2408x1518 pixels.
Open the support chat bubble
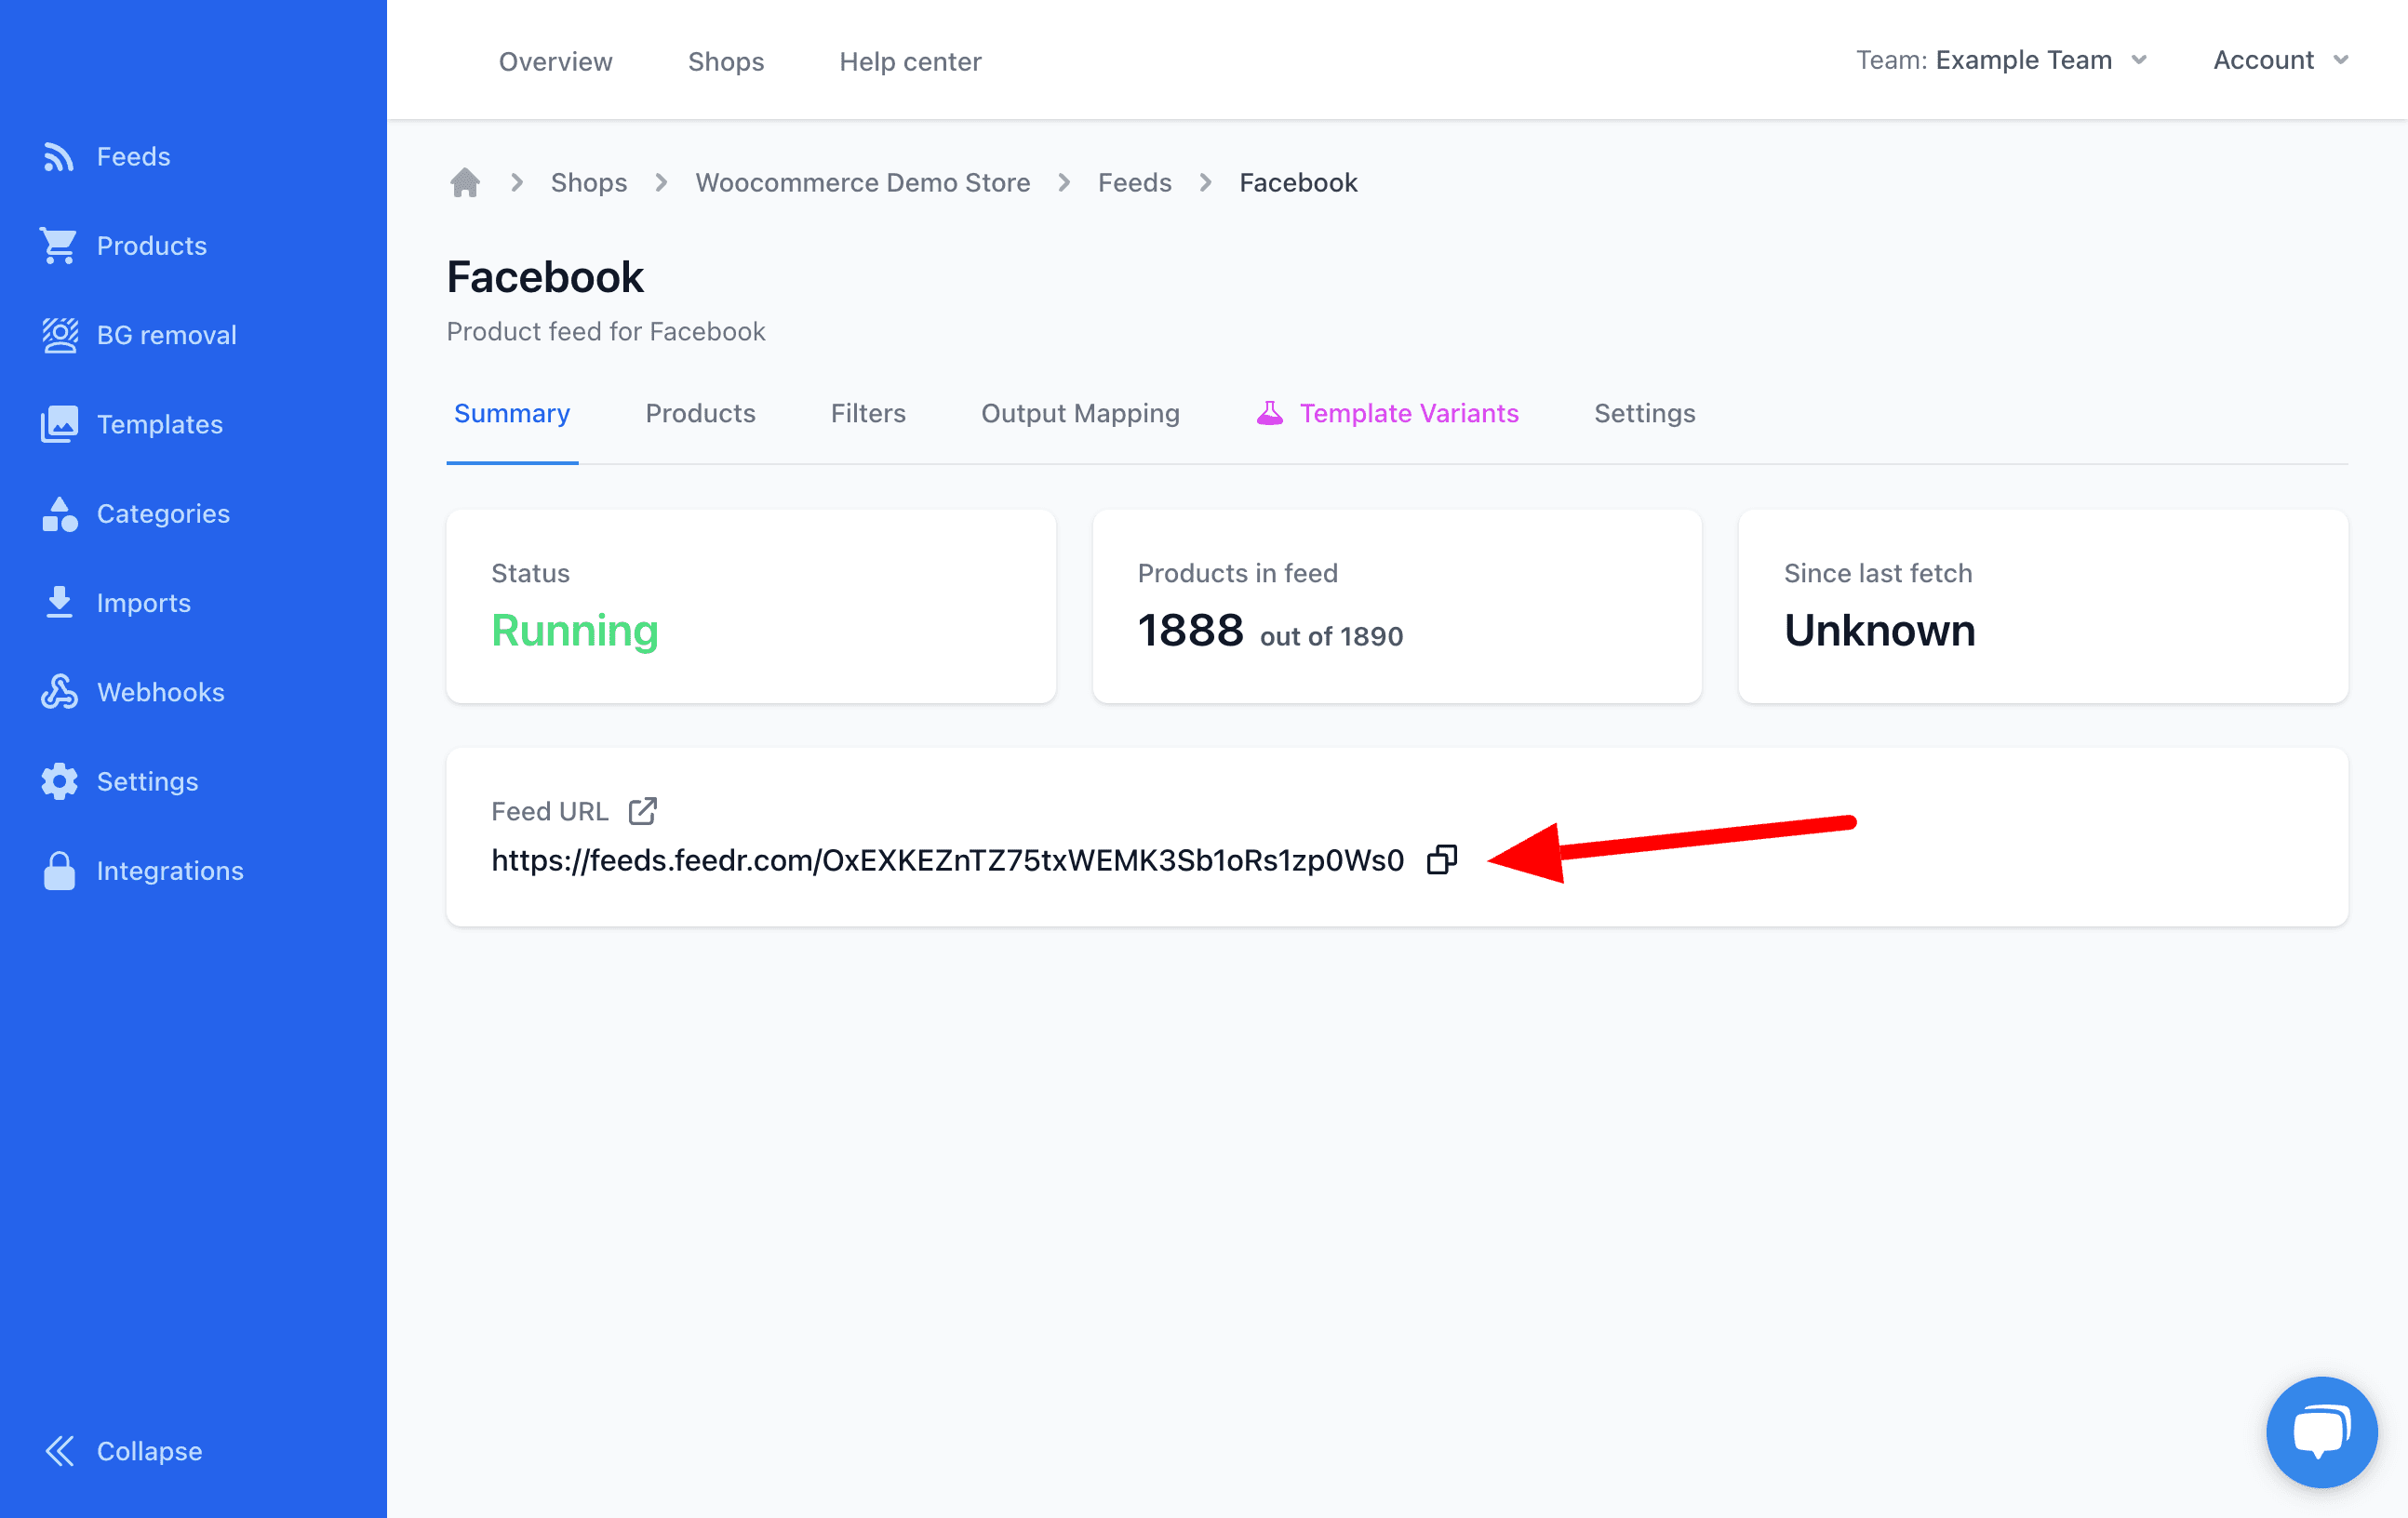click(2322, 1431)
